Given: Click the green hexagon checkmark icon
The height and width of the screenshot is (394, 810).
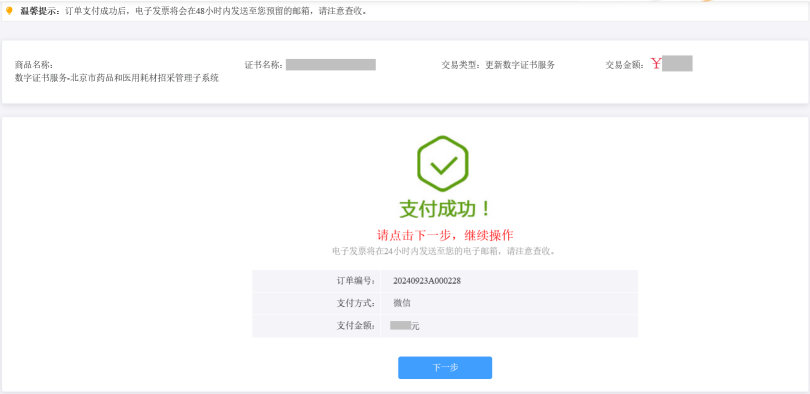Looking at the screenshot, I should click(443, 163).
